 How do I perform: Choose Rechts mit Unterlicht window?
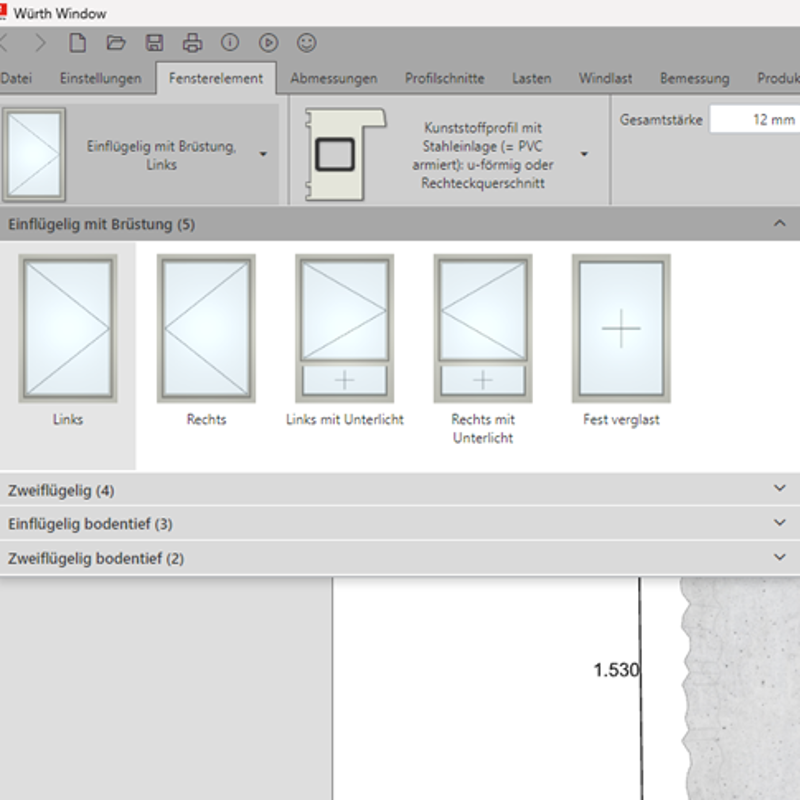482,329
